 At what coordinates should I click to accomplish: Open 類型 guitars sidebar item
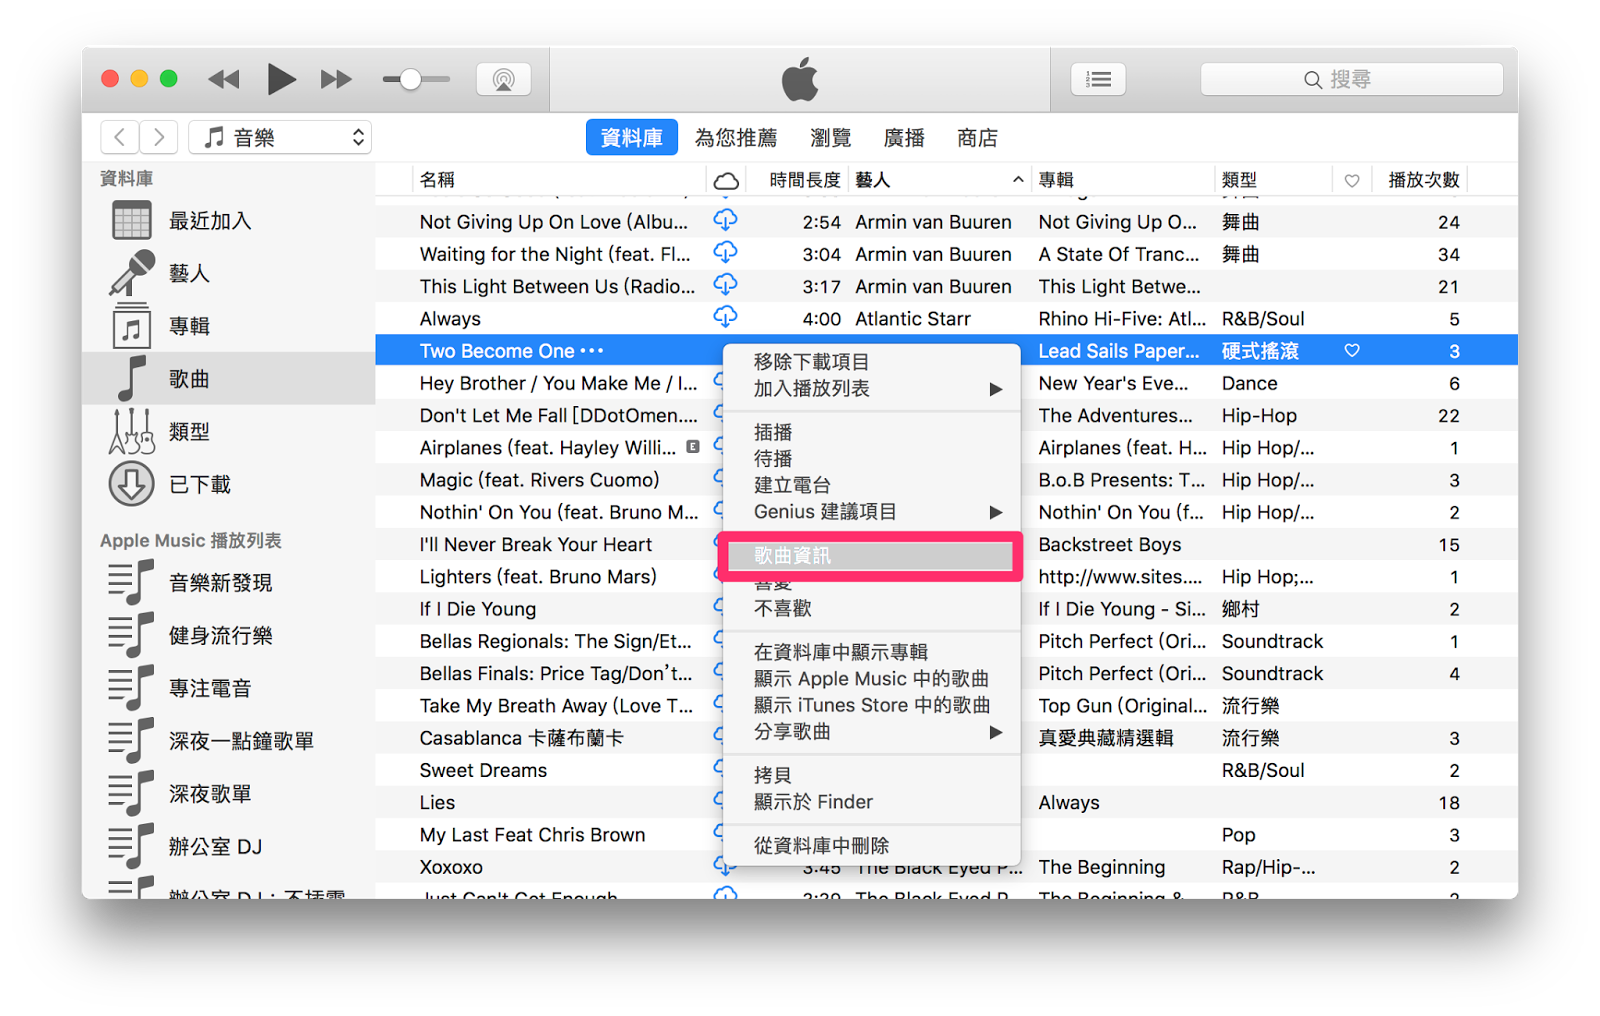click(229, 431)
